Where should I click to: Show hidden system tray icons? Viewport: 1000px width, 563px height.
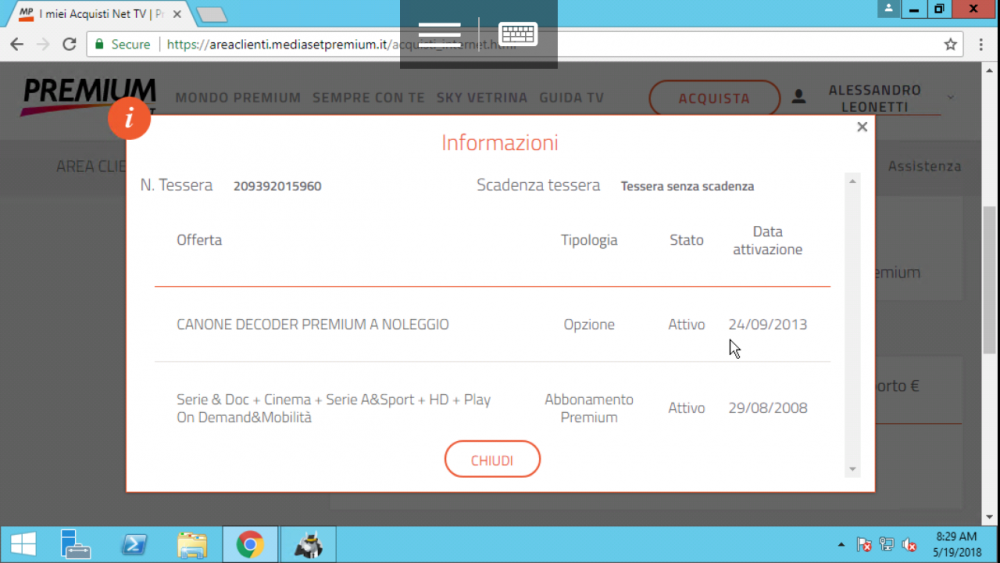[840, 545]
